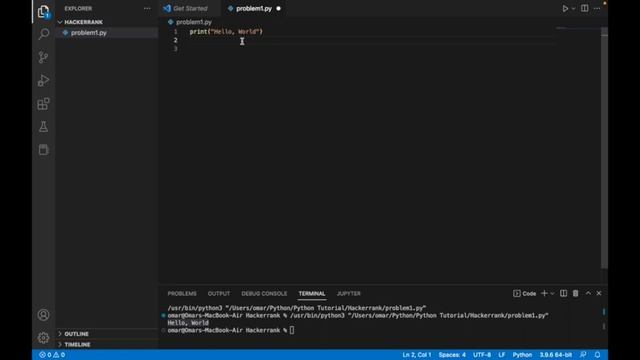Change end of line sequence LF
The width and height of the screenshot is (640, 360).
pos(502,355)
